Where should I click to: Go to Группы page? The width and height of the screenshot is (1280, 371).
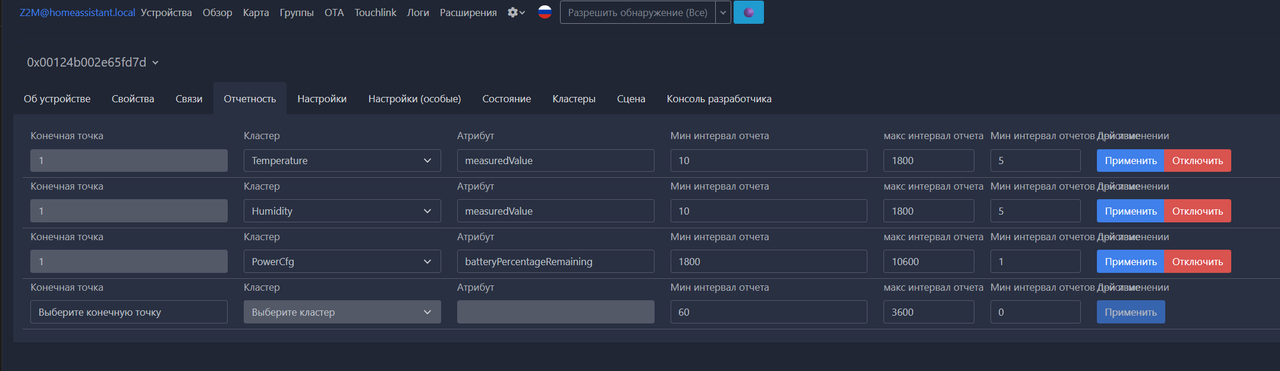click(297, 13)
